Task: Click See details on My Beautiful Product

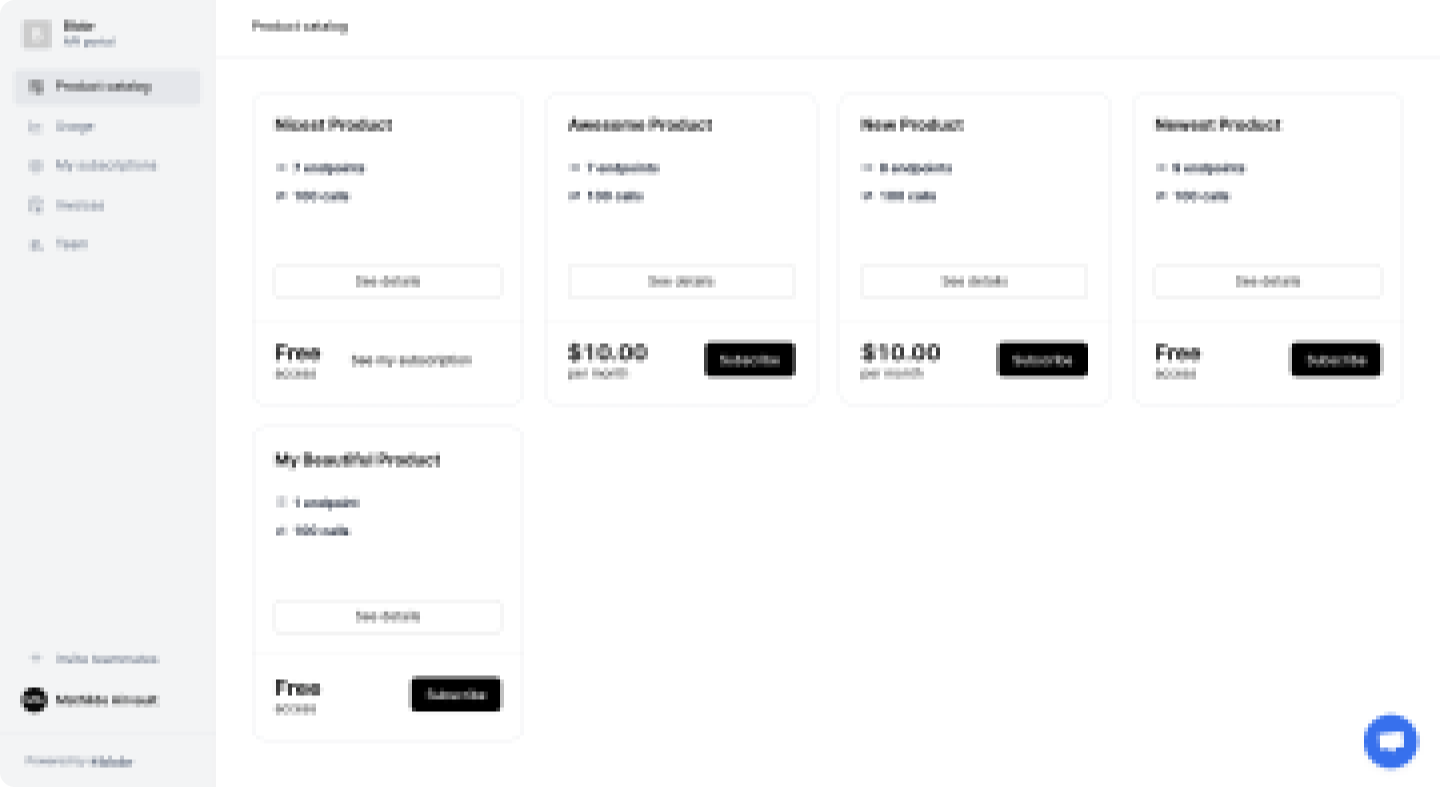Action: tap(387, 617)
